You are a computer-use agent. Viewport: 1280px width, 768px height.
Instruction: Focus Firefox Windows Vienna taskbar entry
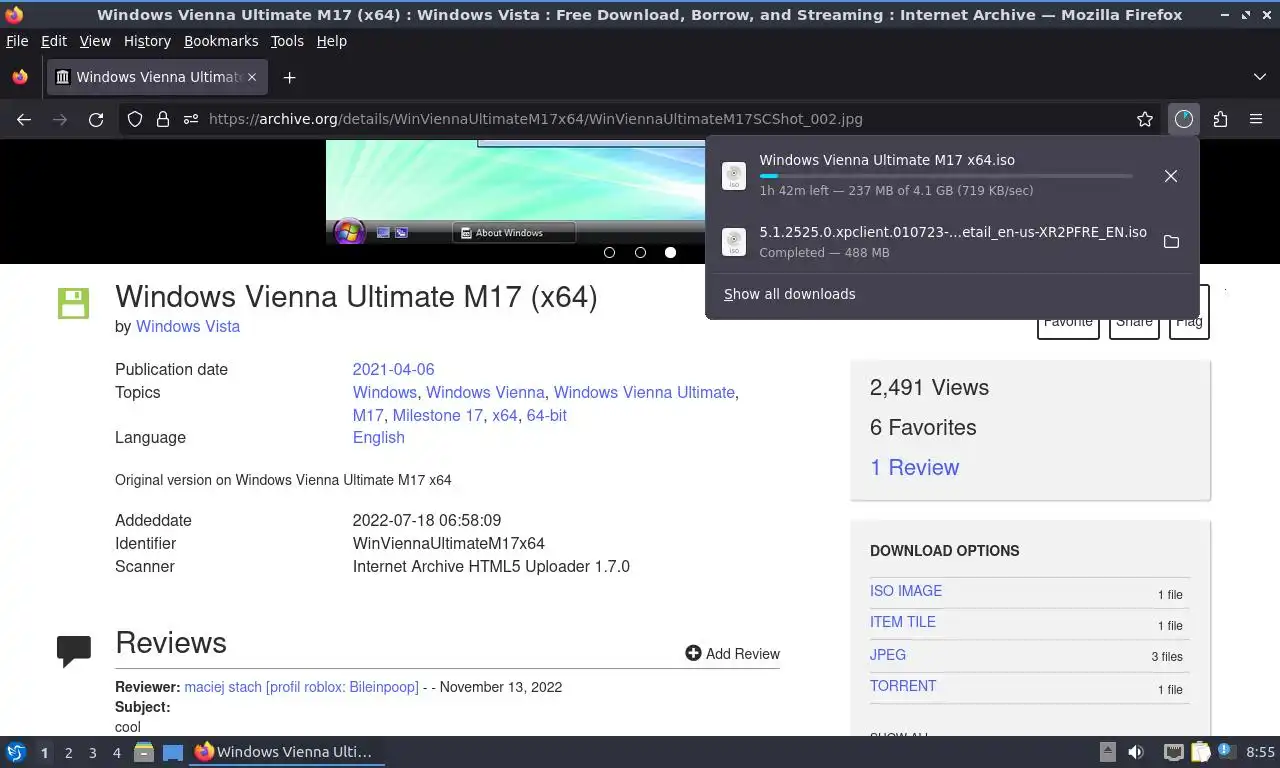[287, 752]
